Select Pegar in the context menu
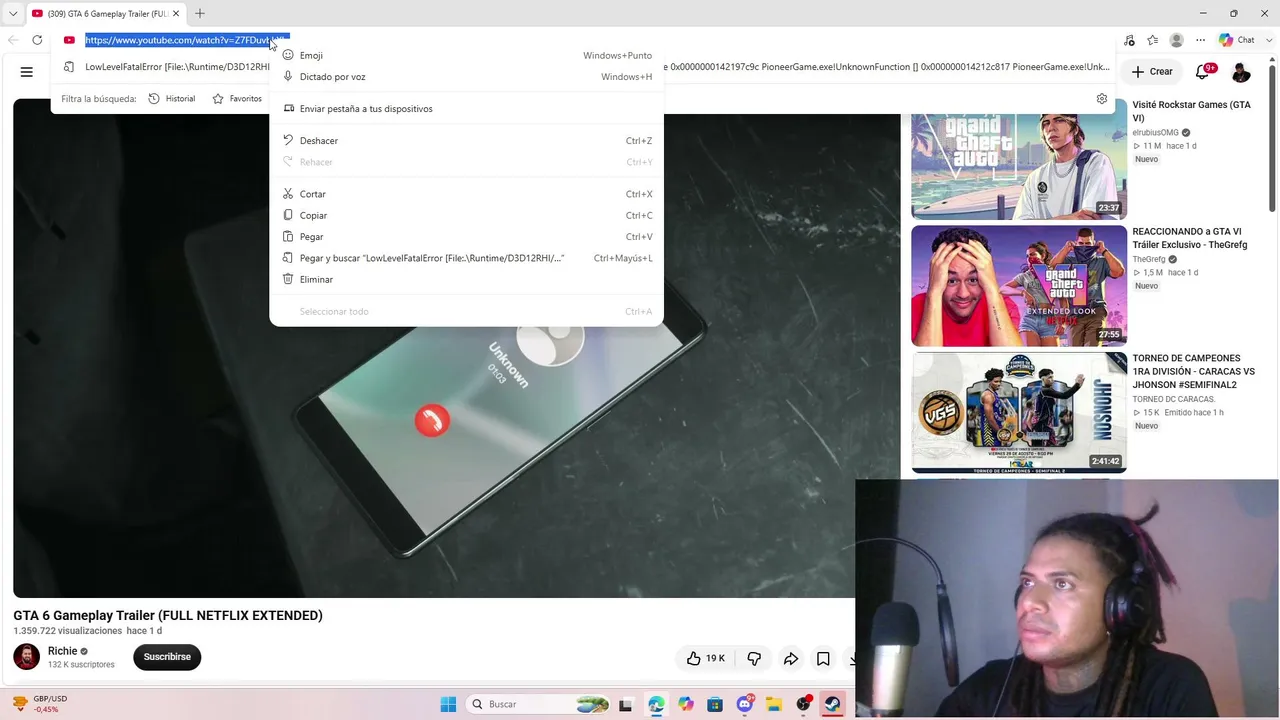This screenshot has height=720, width=1280. (466, 237)
